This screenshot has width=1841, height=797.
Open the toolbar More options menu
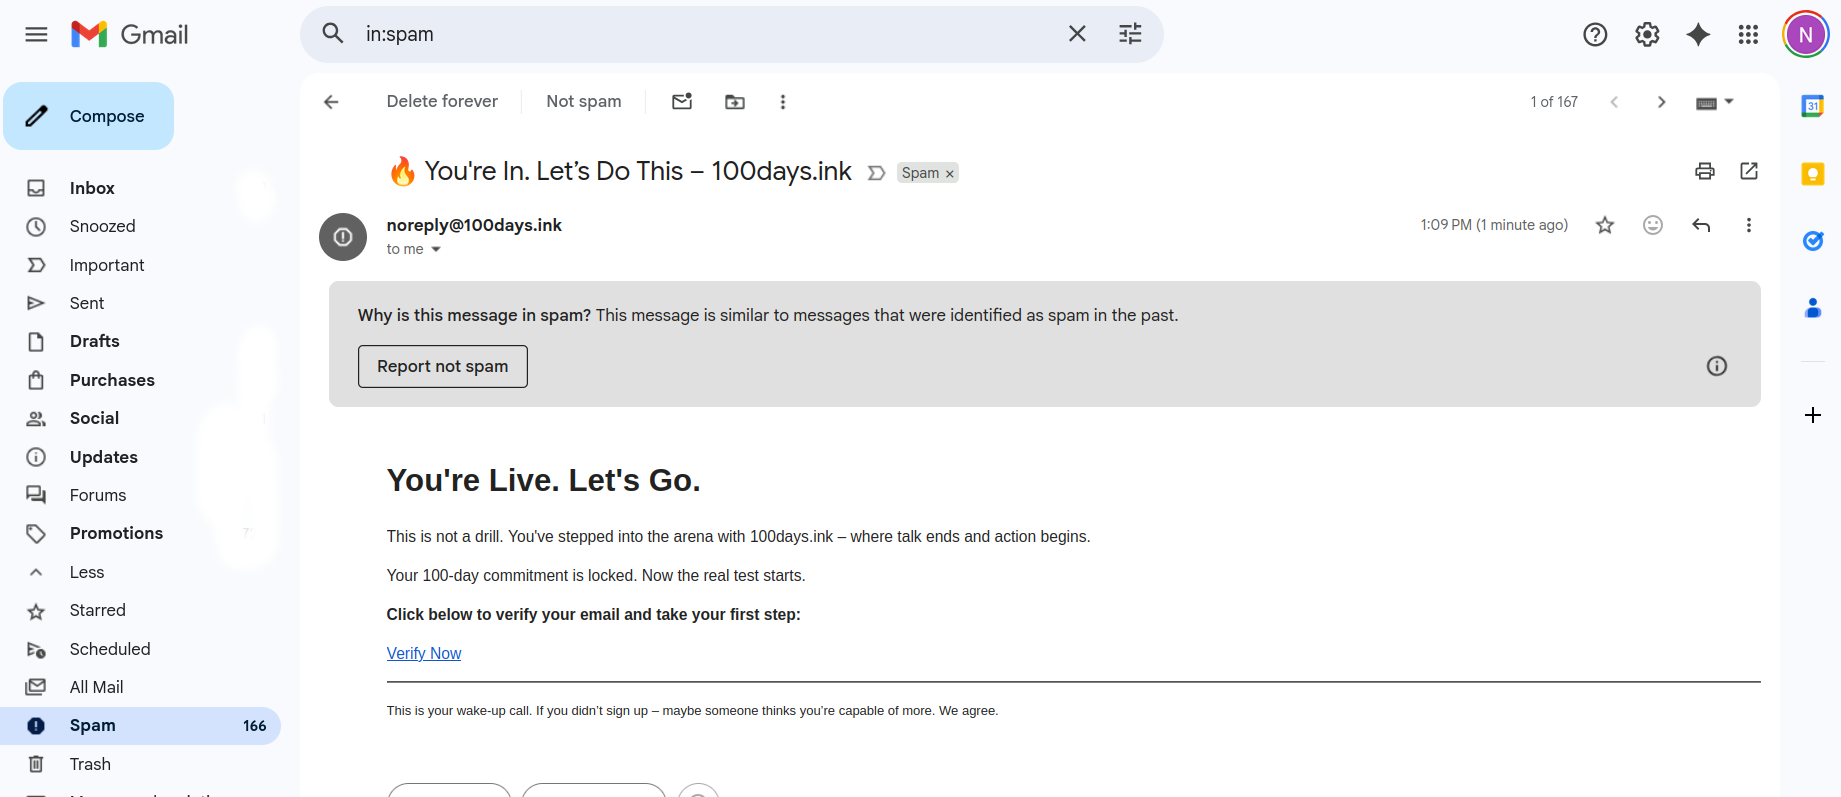(783, 102)
